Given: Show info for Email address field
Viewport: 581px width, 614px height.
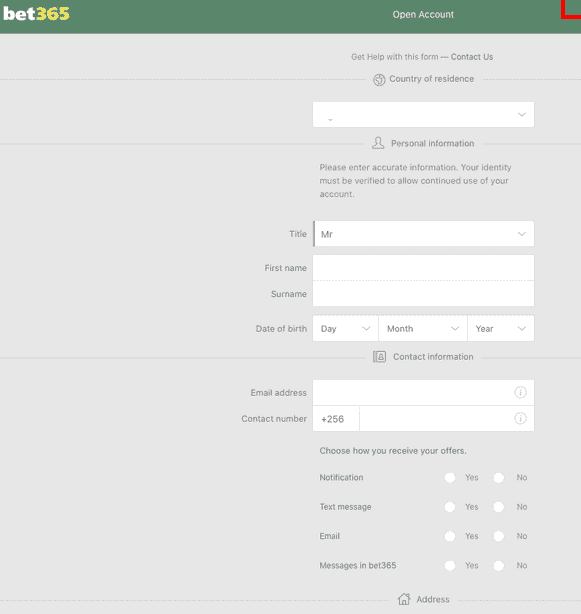Looking at the screenshot, I should pyautogui.click(x=520, y=392).
